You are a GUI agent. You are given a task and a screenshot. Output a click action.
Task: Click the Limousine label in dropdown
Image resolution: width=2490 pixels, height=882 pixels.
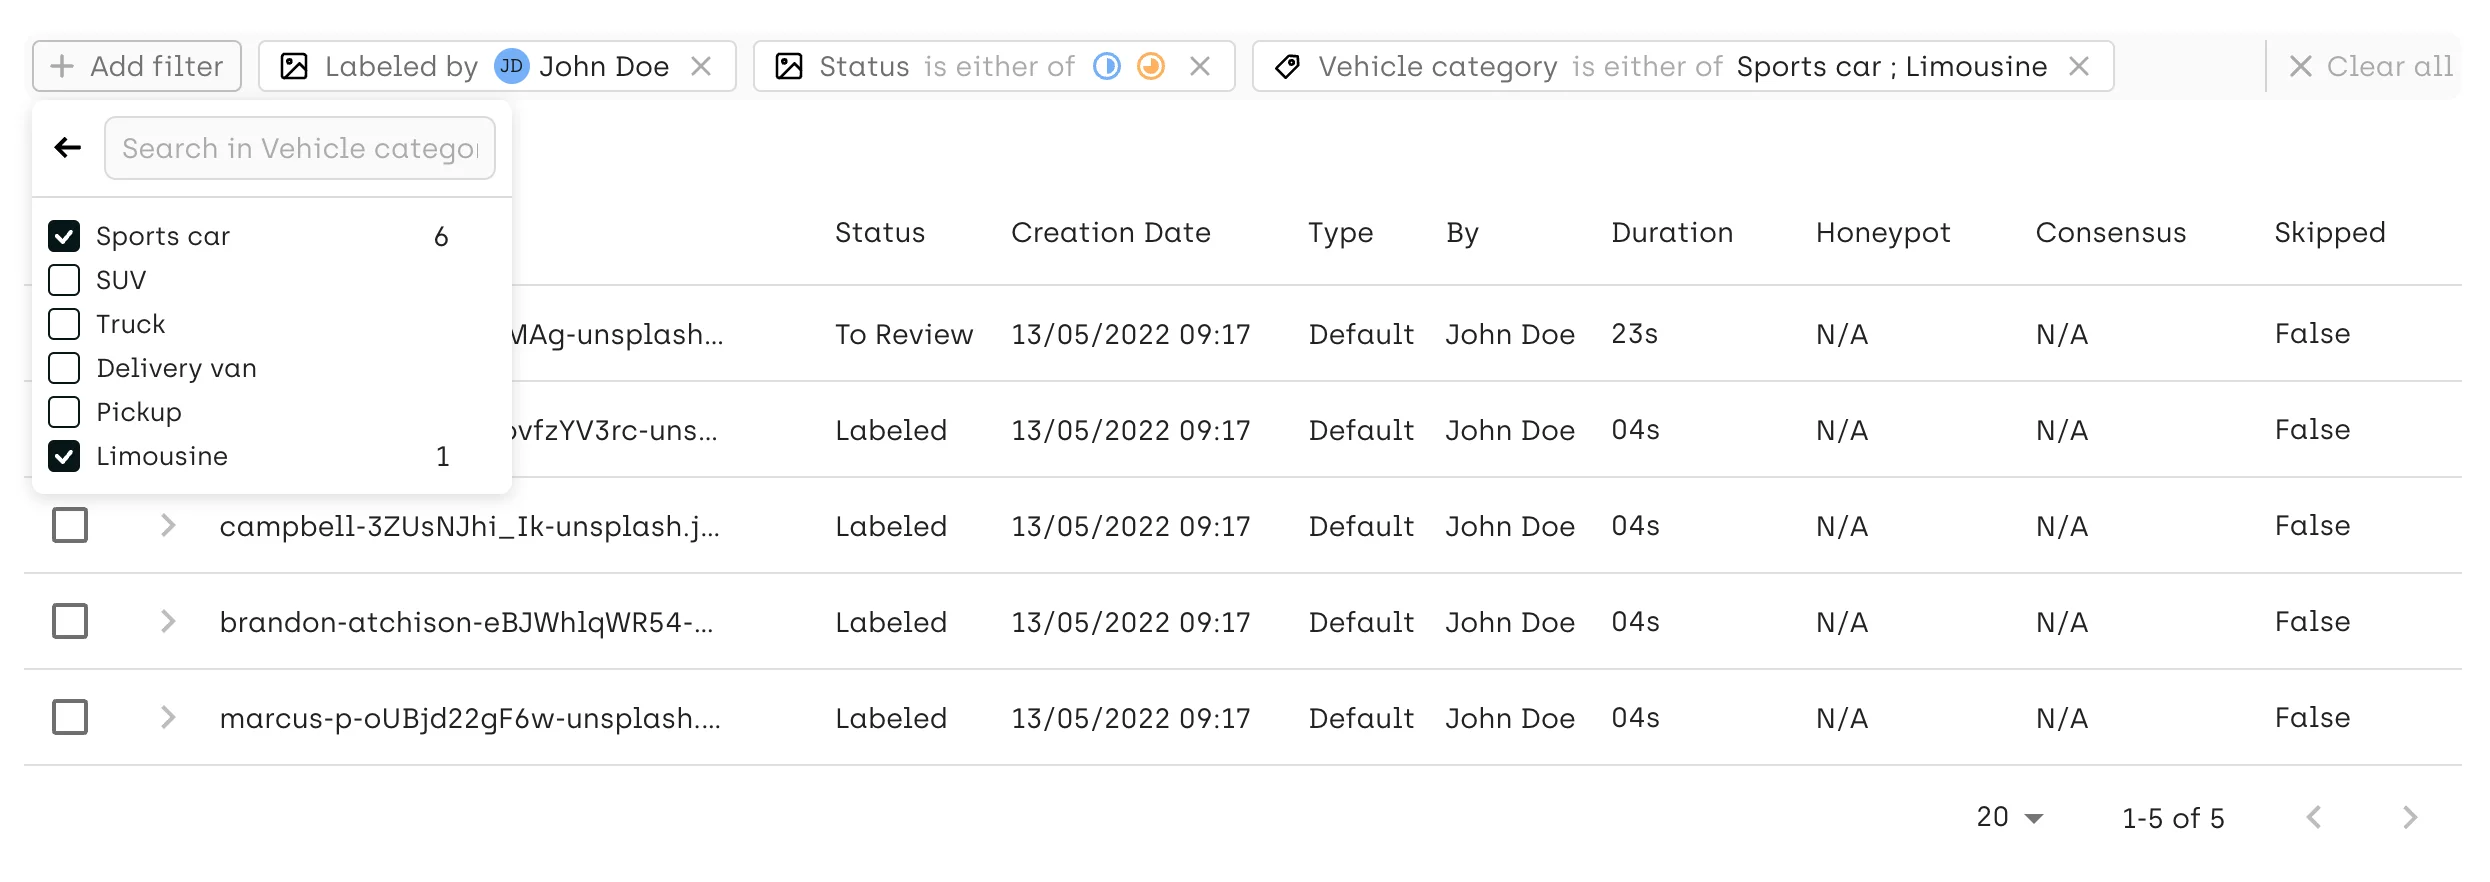point(162,456)
